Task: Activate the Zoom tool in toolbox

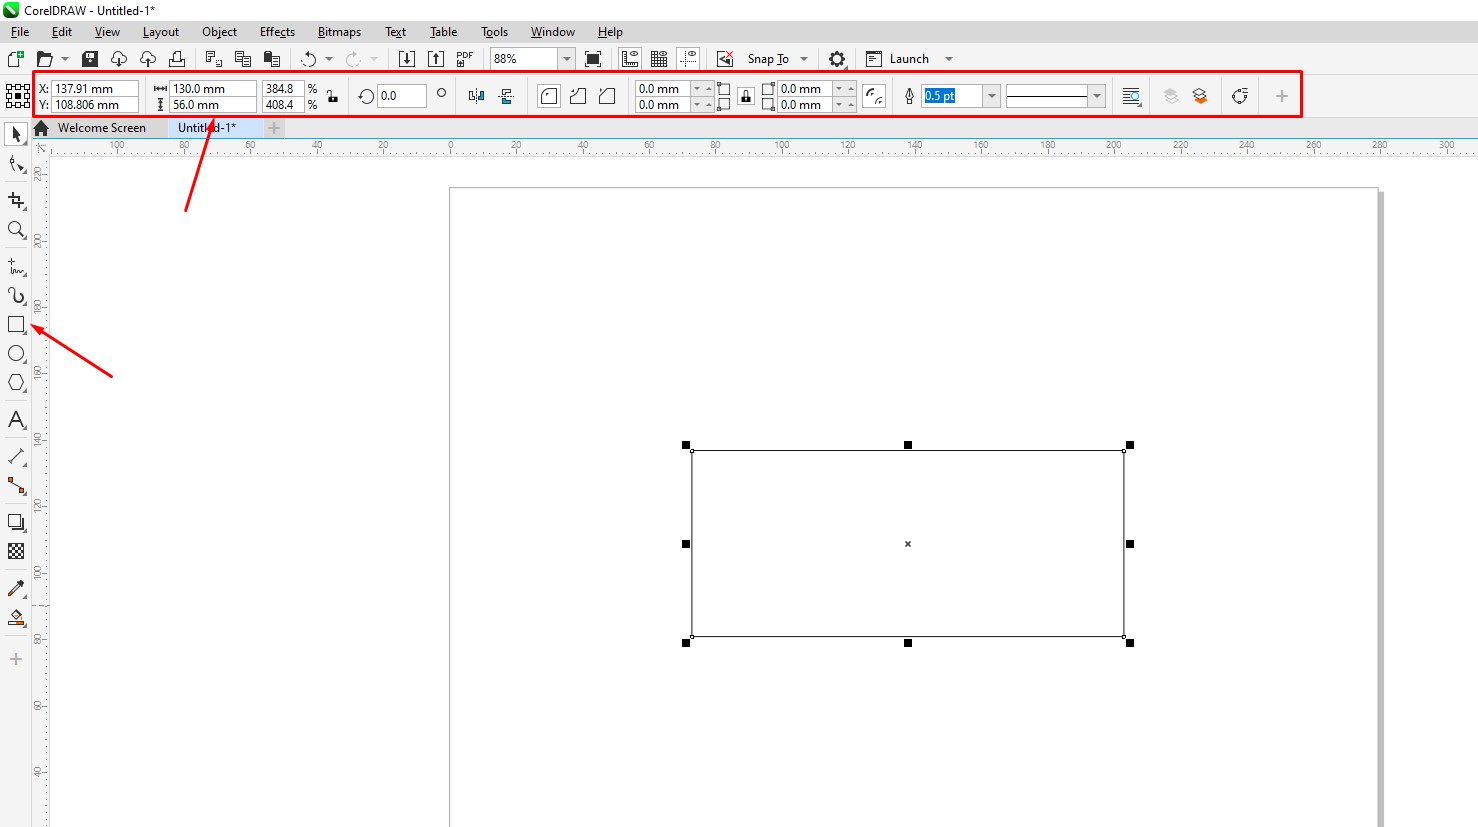Action: (x=16, y=230)
